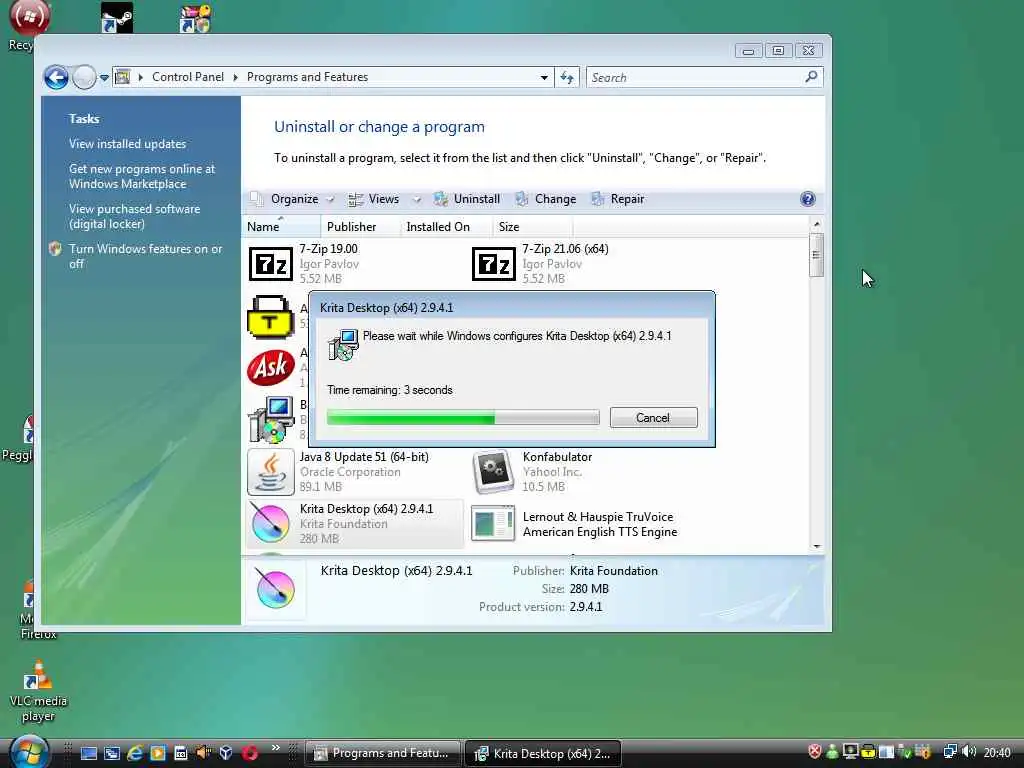This screenshot has width=1024, height=768.
Task: Open the VLC media player desktop shortcut
Action: point(38,692)
